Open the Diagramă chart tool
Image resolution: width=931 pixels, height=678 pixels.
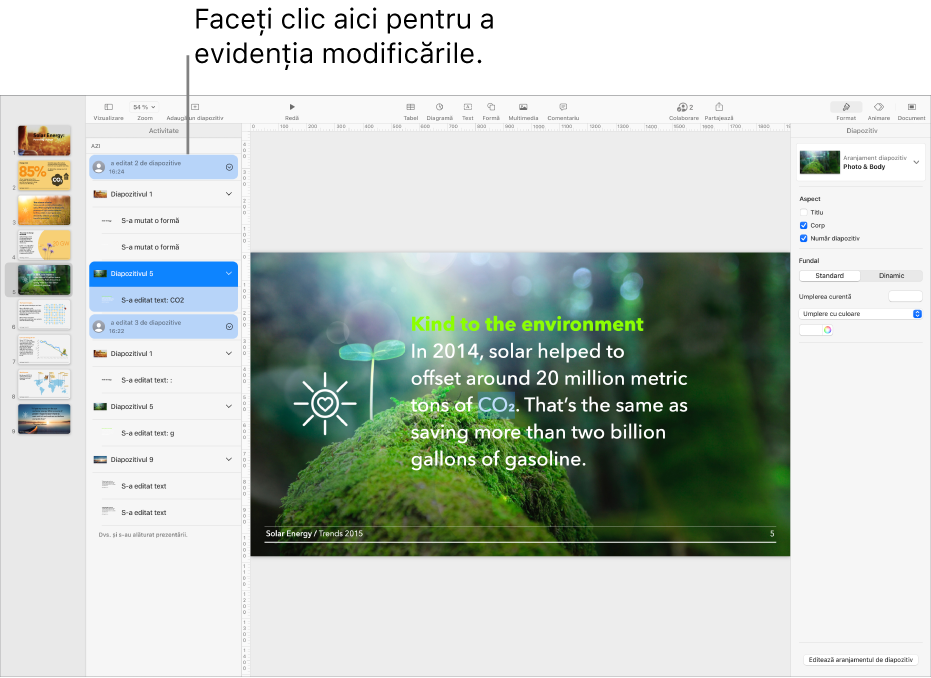point(439,107)
